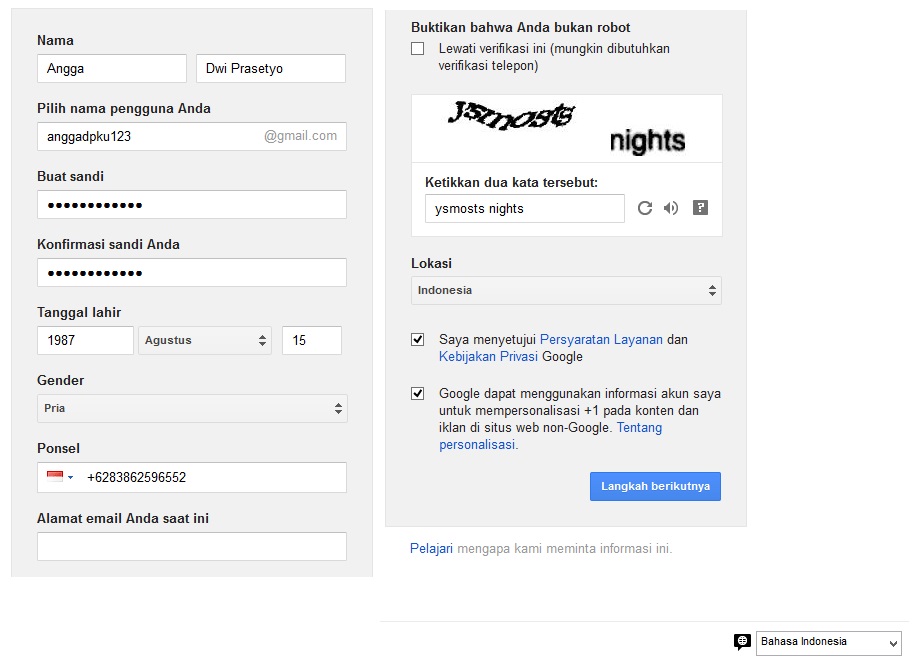The image size is (914, 658).
Task: Open the Lokasi country dropdown
Action: tap(566, 290)
